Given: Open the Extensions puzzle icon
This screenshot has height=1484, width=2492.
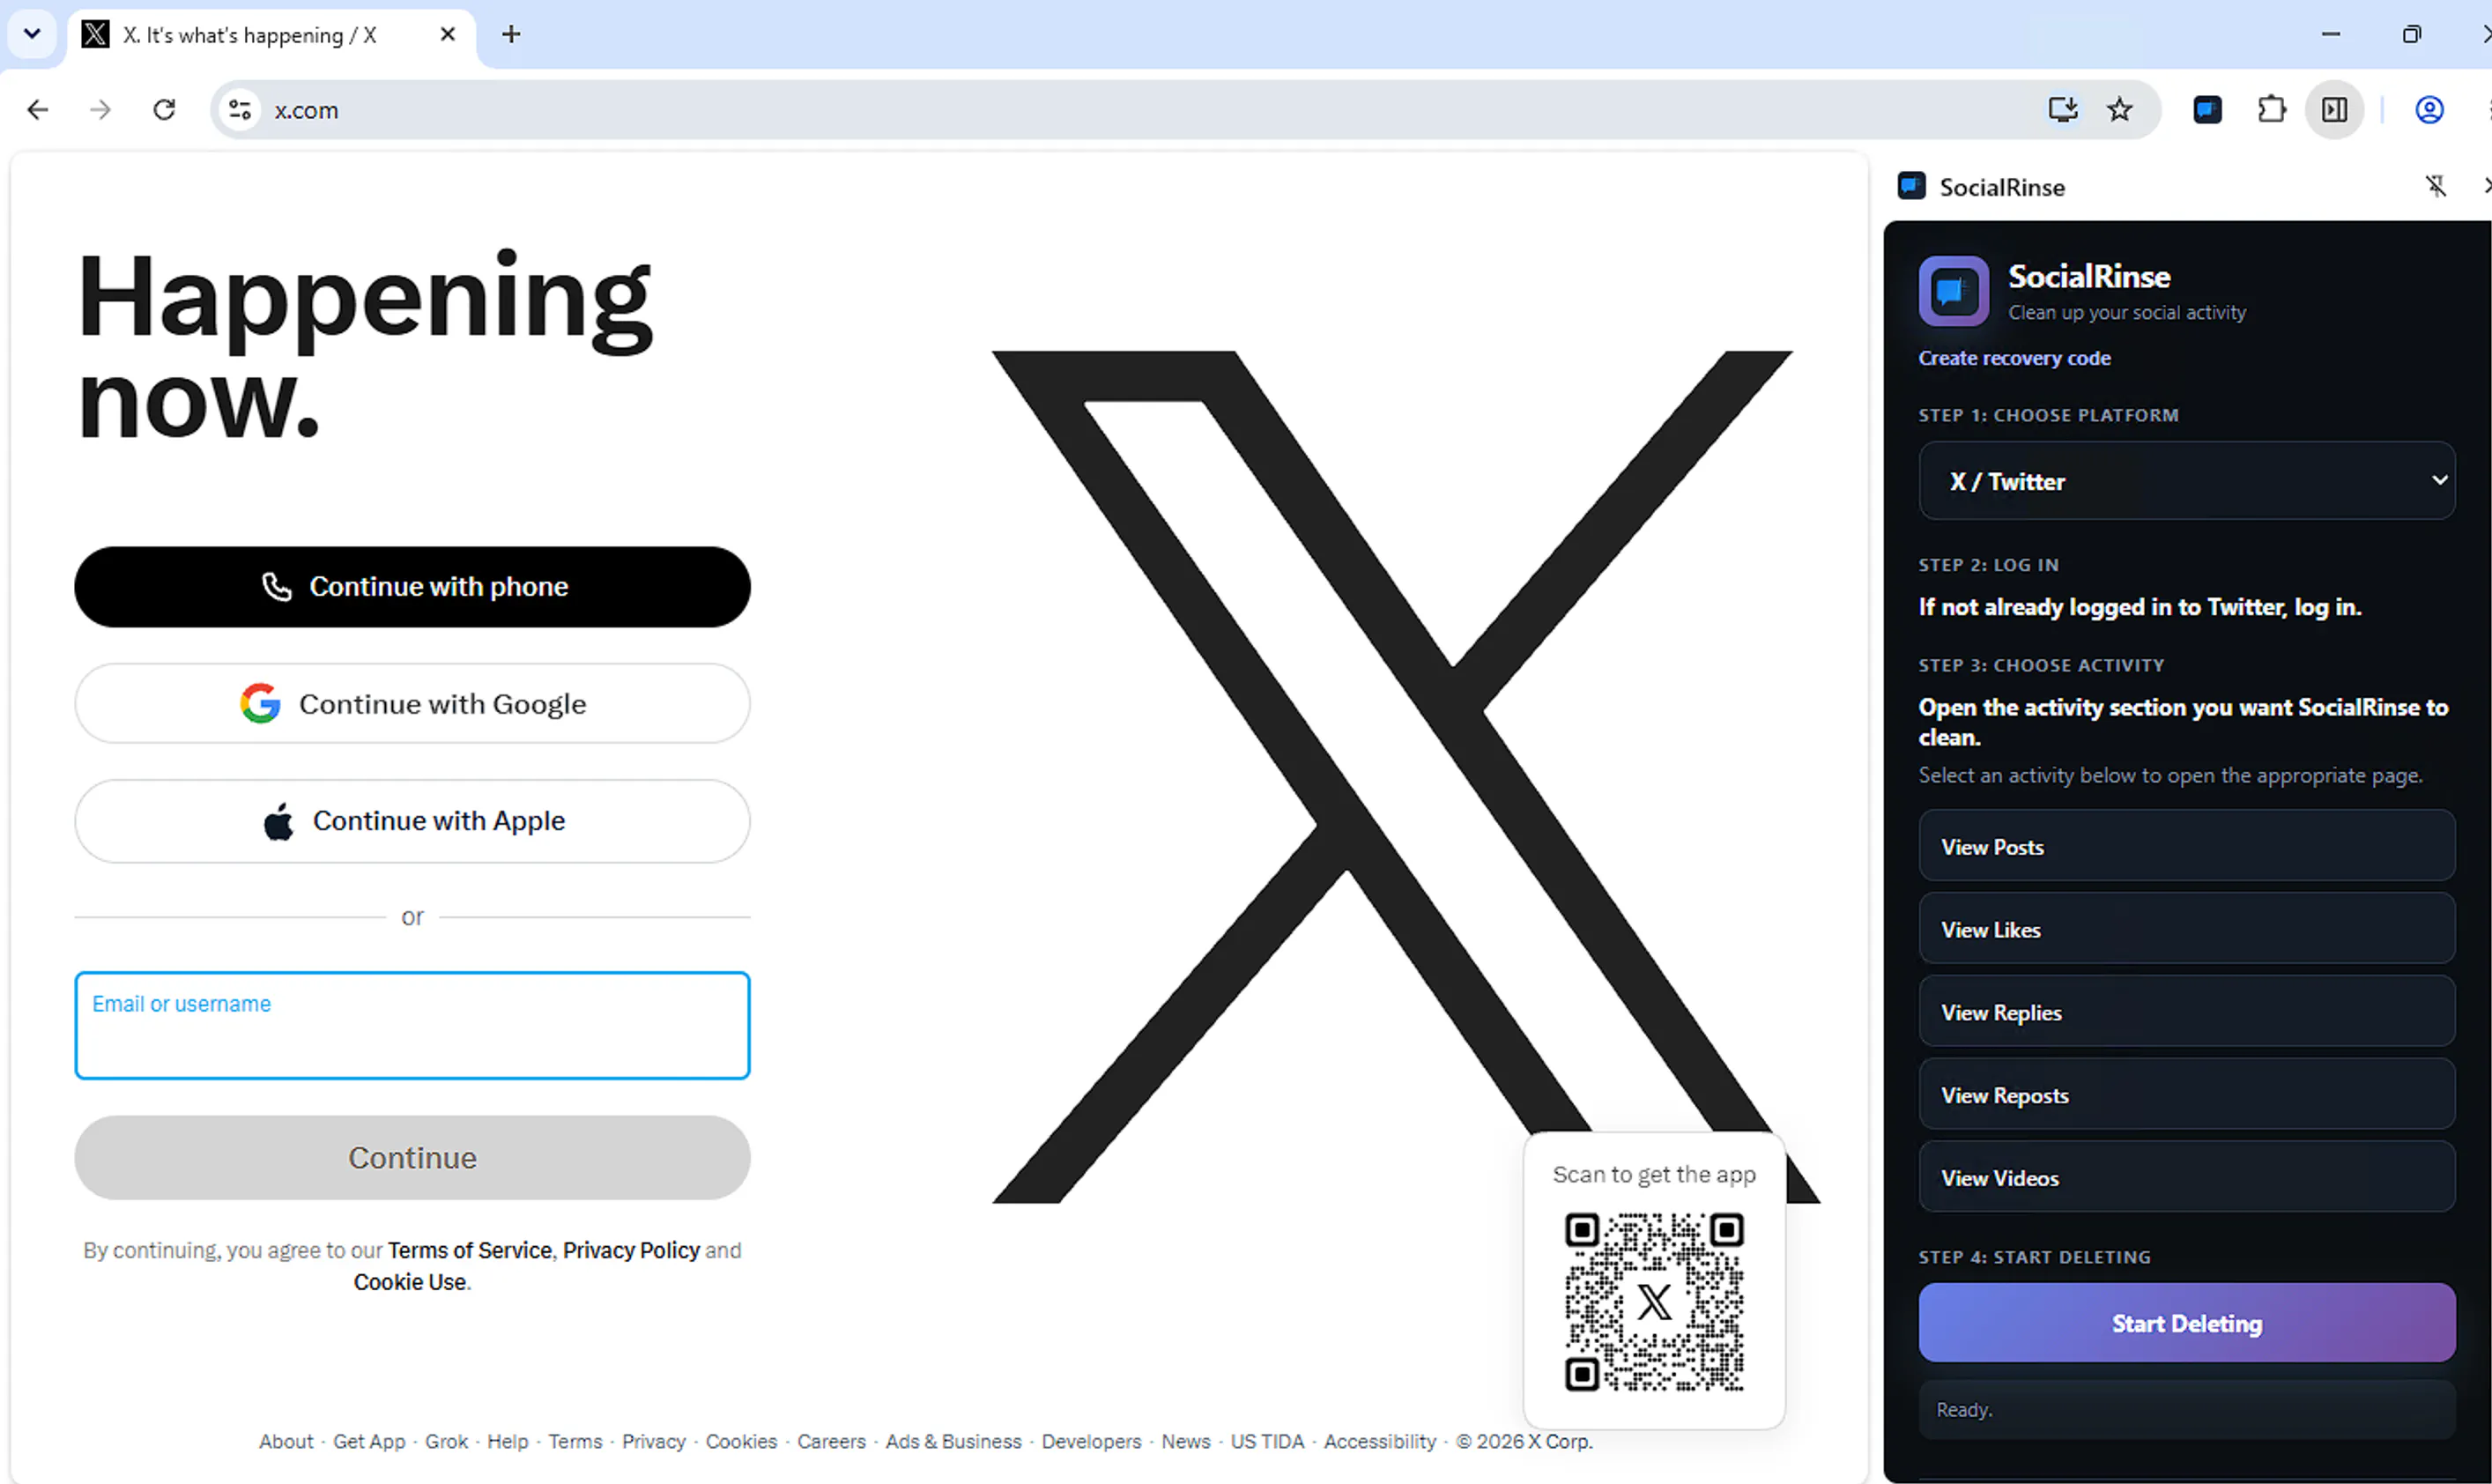Looking at the screenshot, I should (x=2272, y=109).
